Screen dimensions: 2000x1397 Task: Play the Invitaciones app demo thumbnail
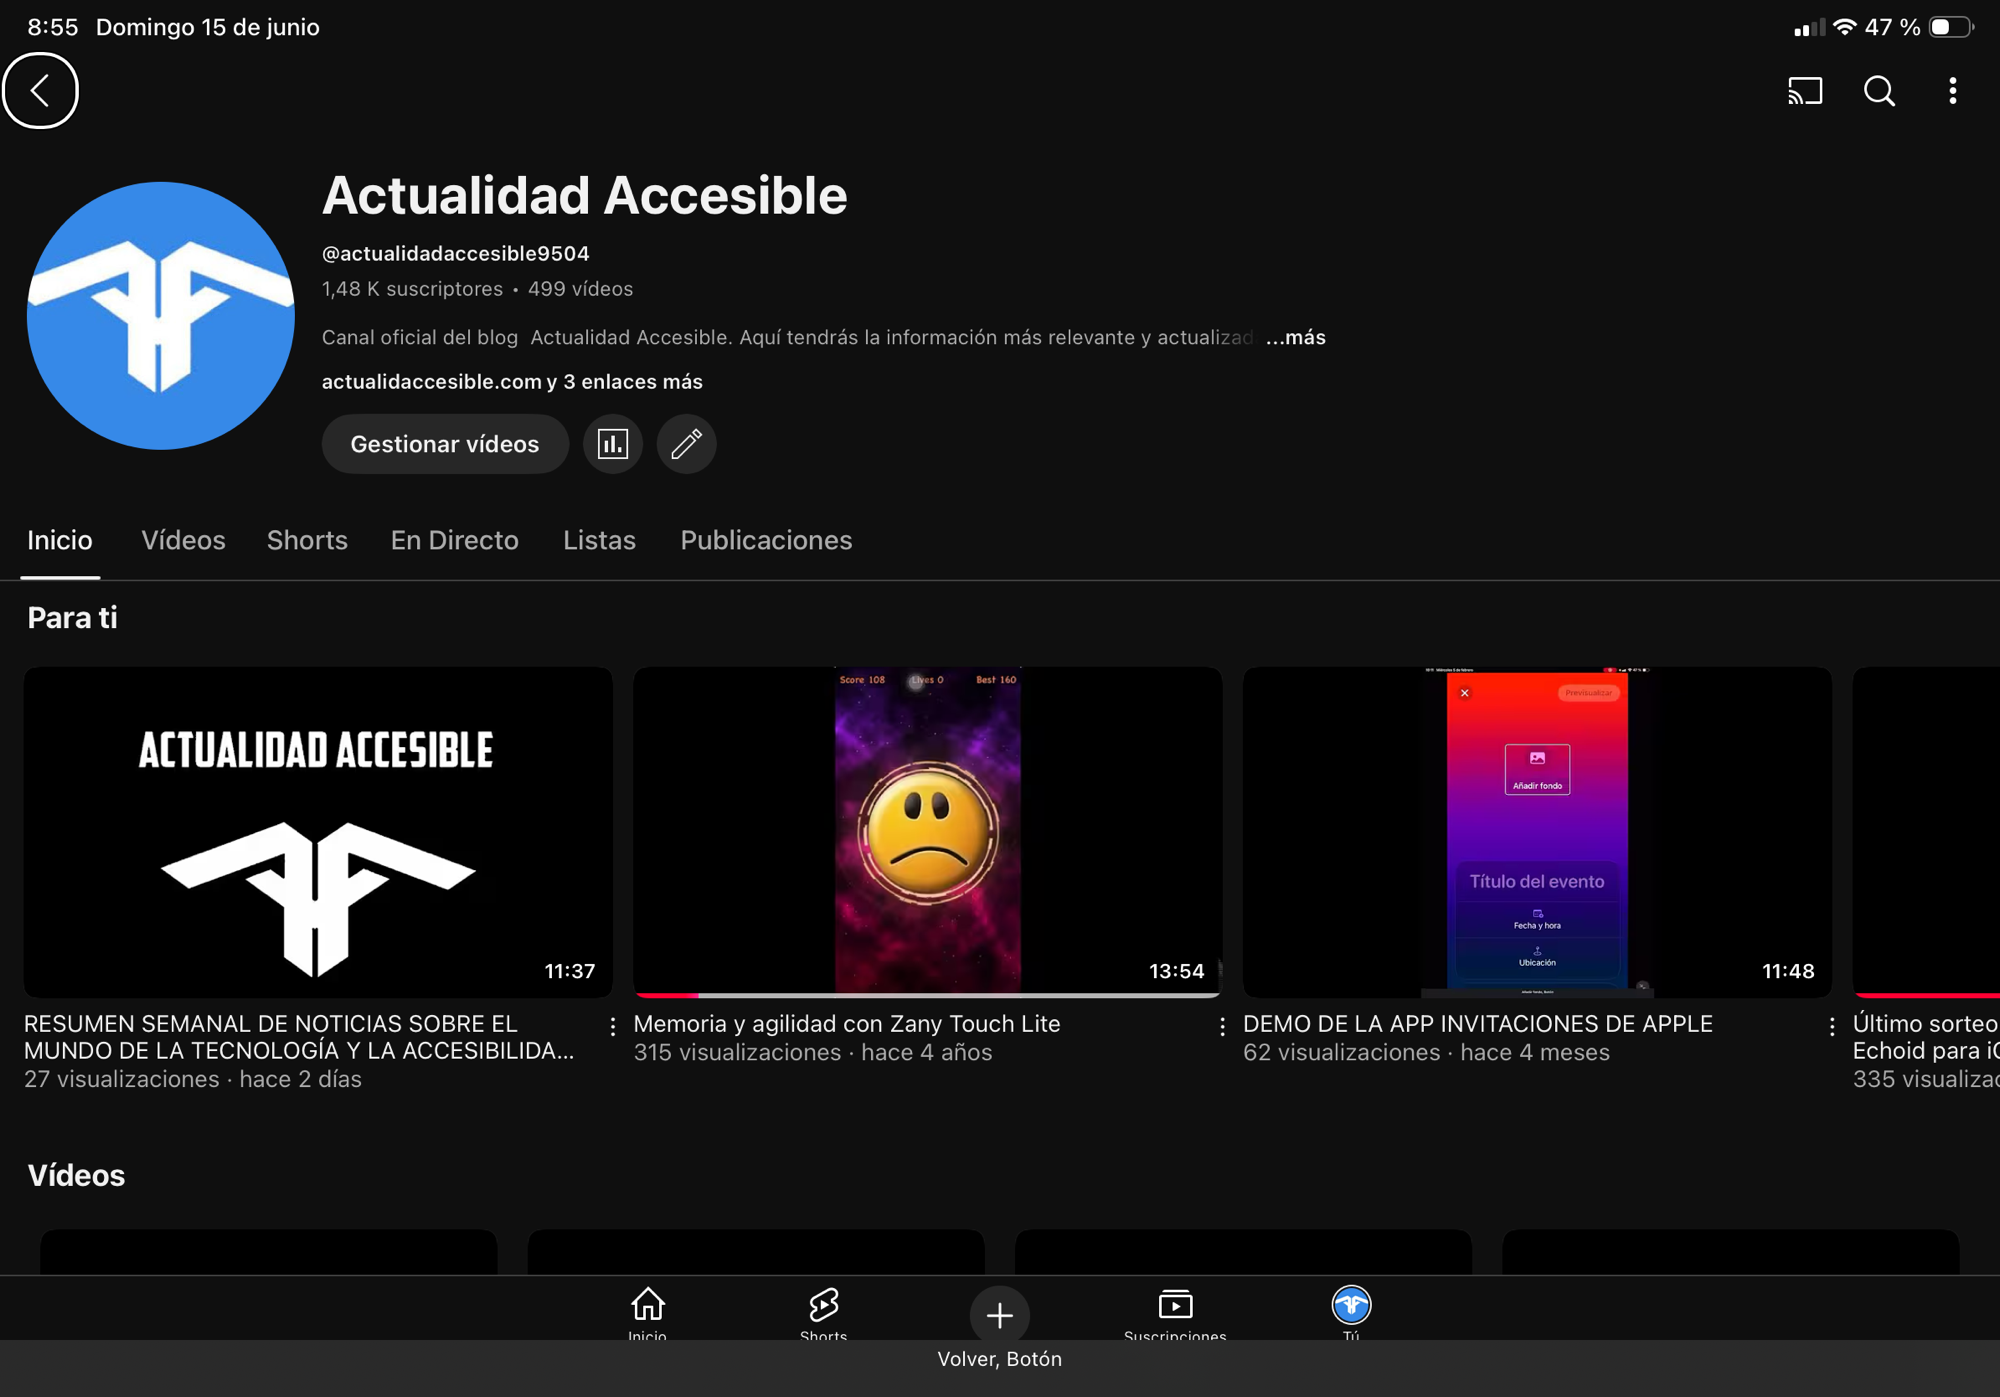(x=1537, y=832)
